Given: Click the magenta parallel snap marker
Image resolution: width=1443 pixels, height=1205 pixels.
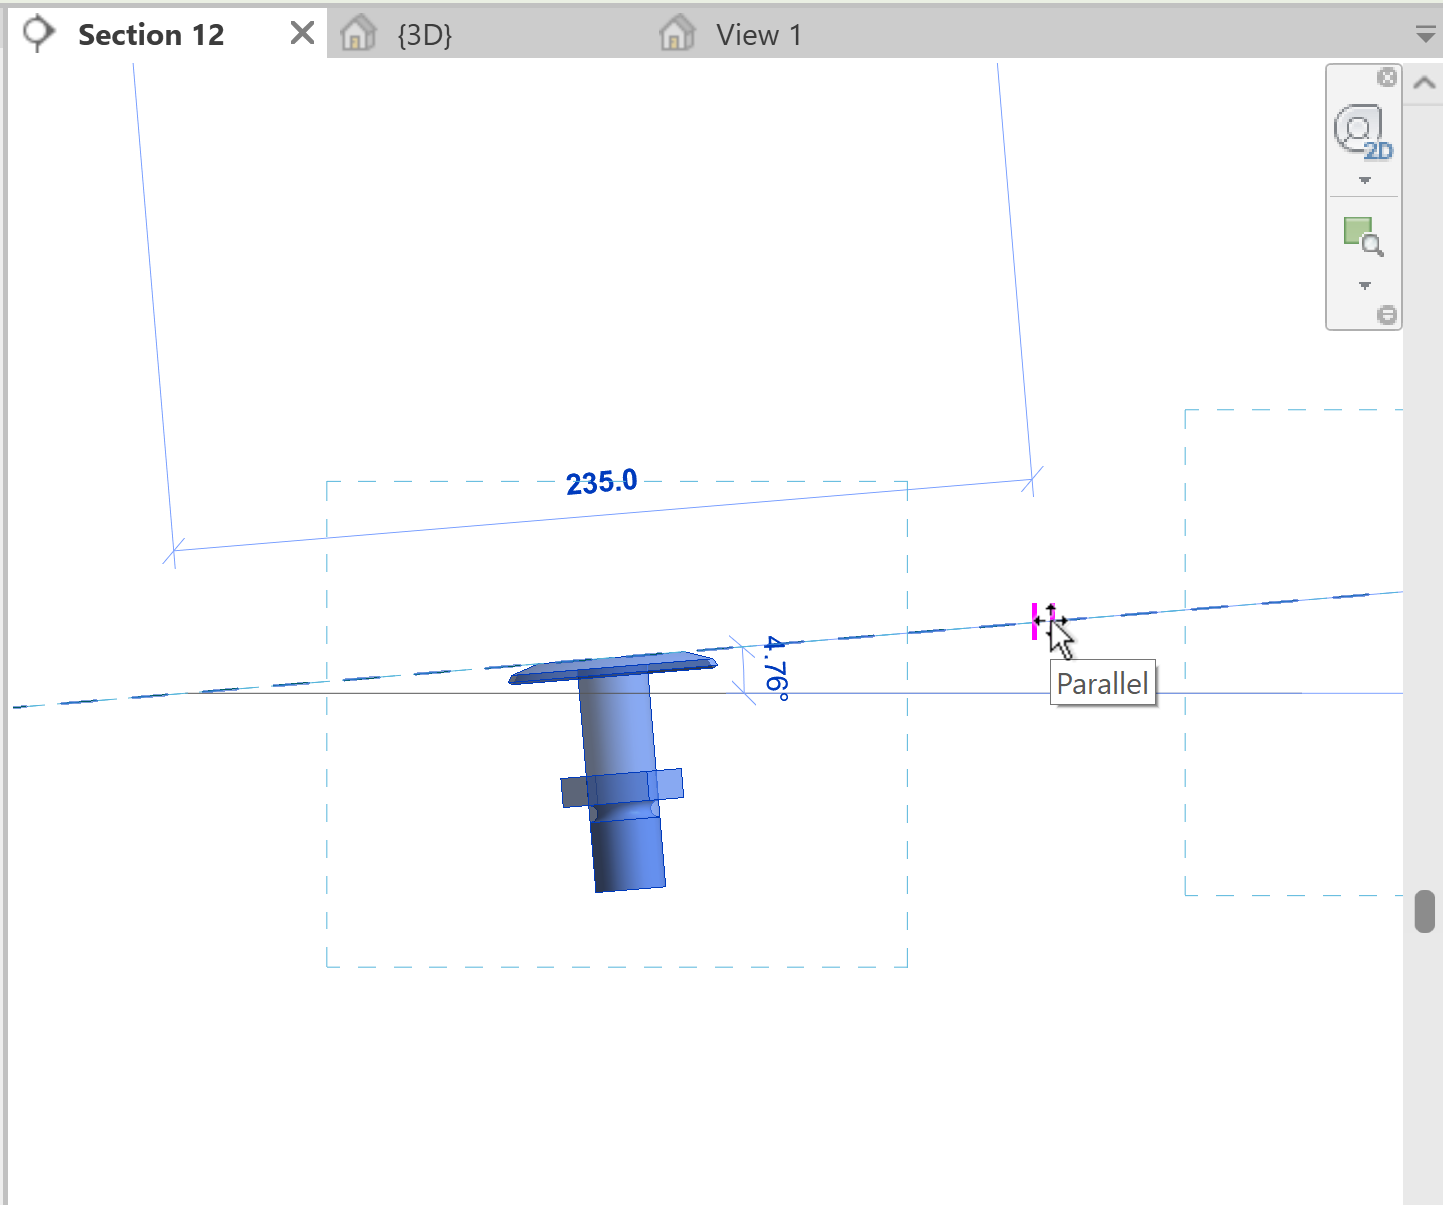Looking at the screenshot, I should pyautogui.click(x=1035, y=621).
